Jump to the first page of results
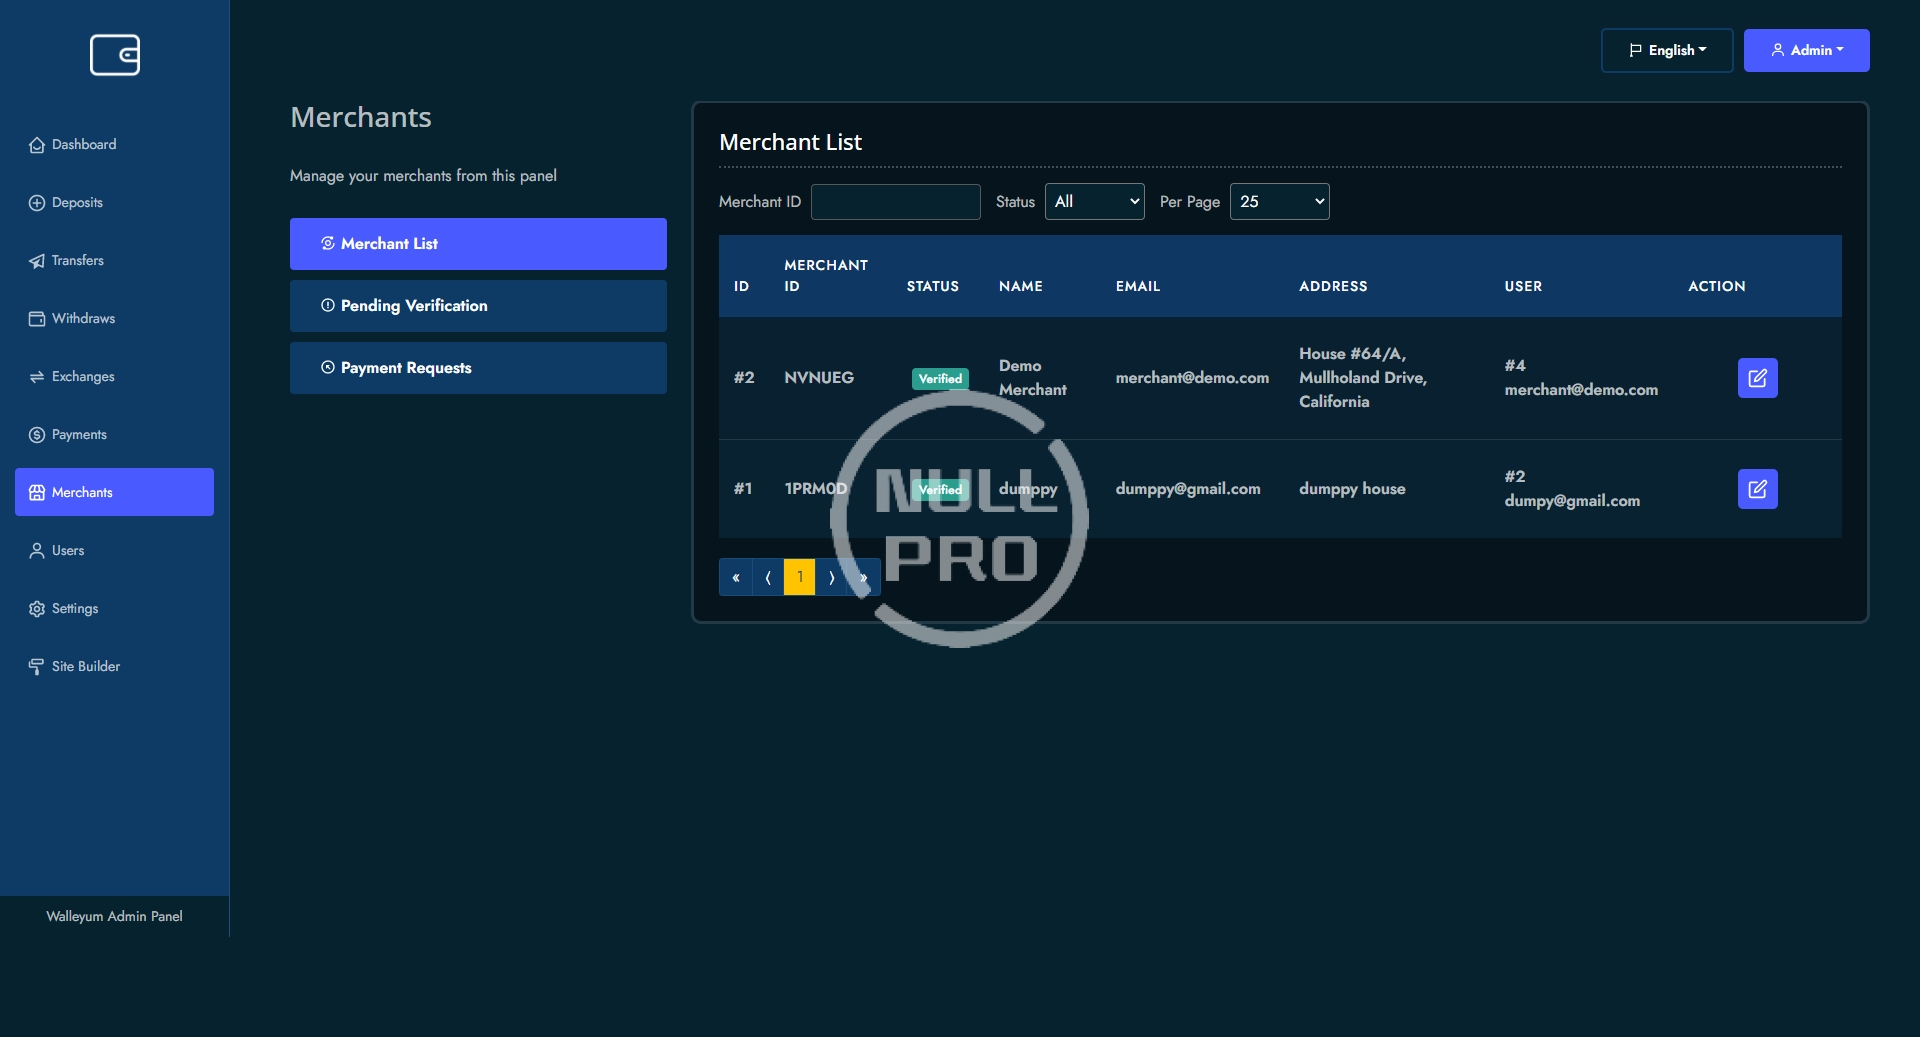1920x1037 pixels. 735,577
